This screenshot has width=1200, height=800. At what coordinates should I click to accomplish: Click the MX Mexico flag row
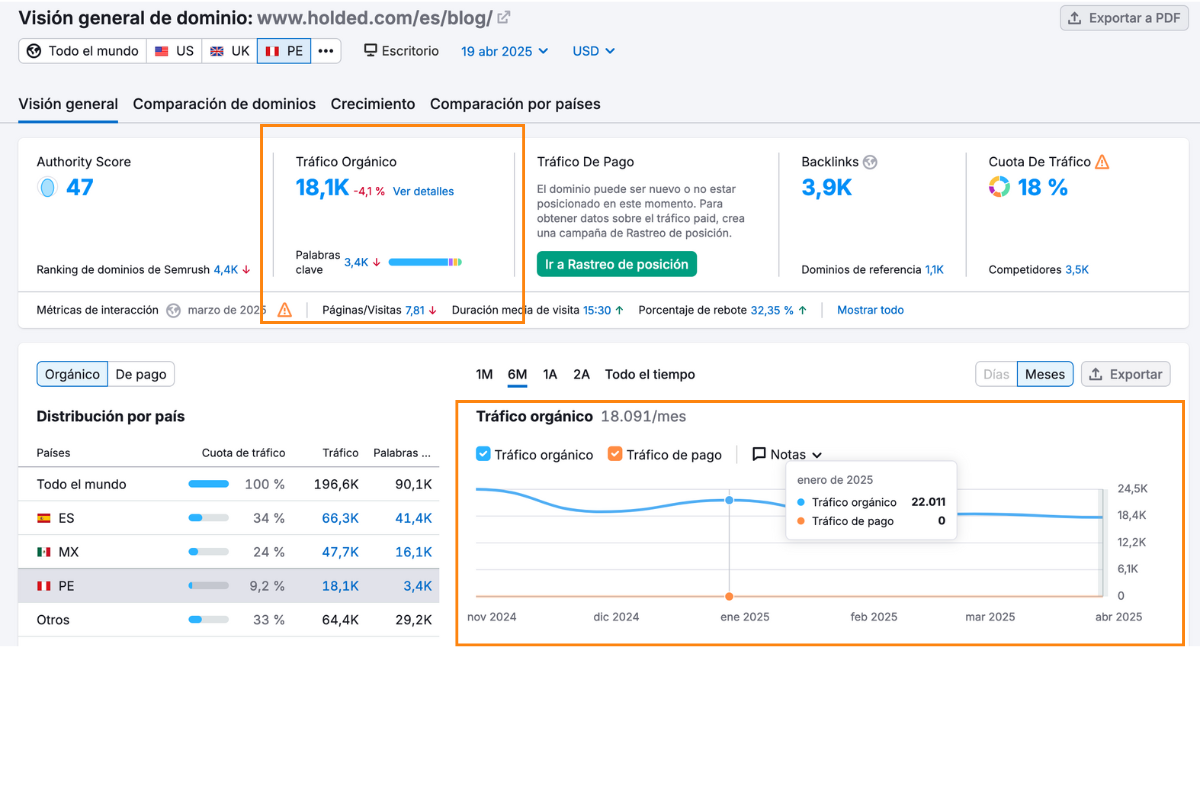(x=228, y=552)
